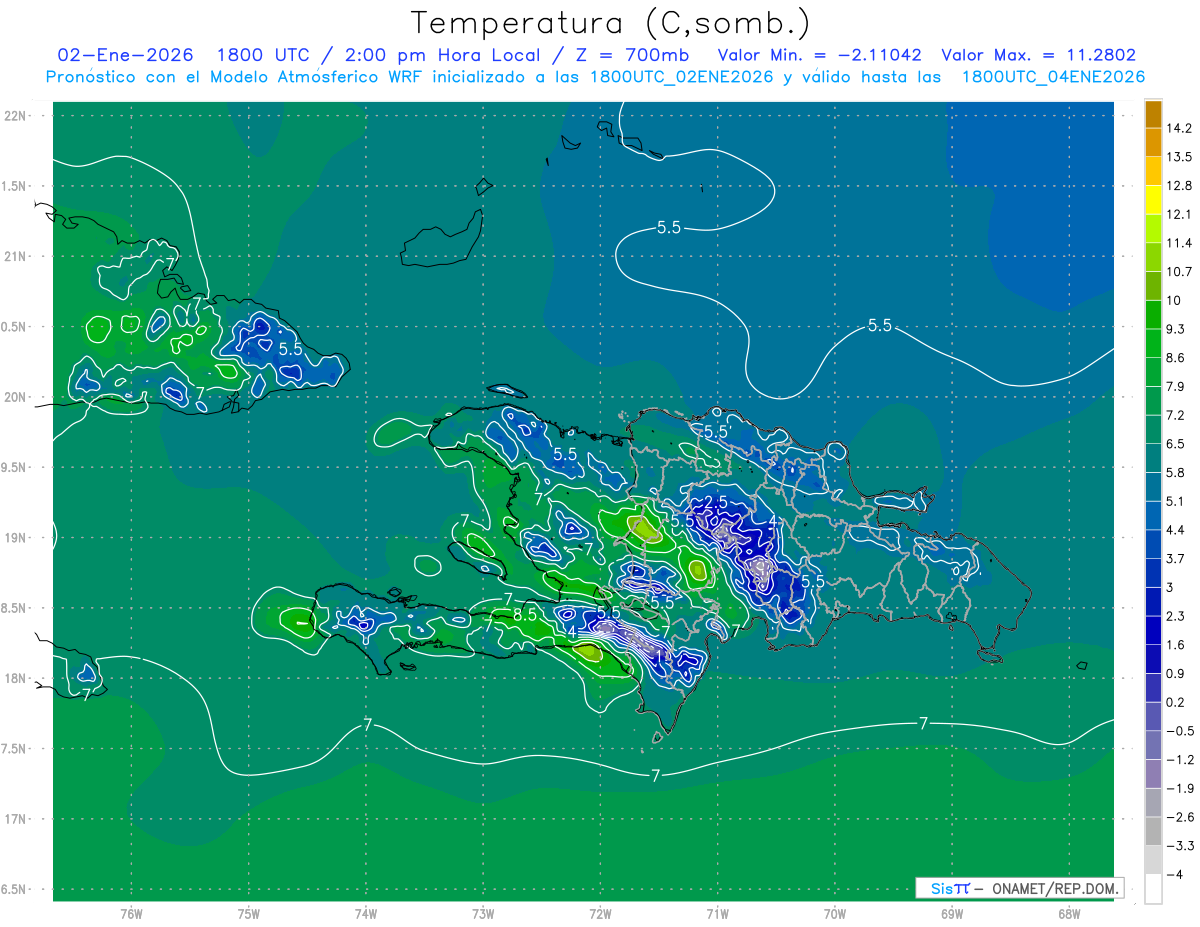Select the Valor Max. = 11.2802 text
The image size is (1200, 927).
pos(1038,55)
